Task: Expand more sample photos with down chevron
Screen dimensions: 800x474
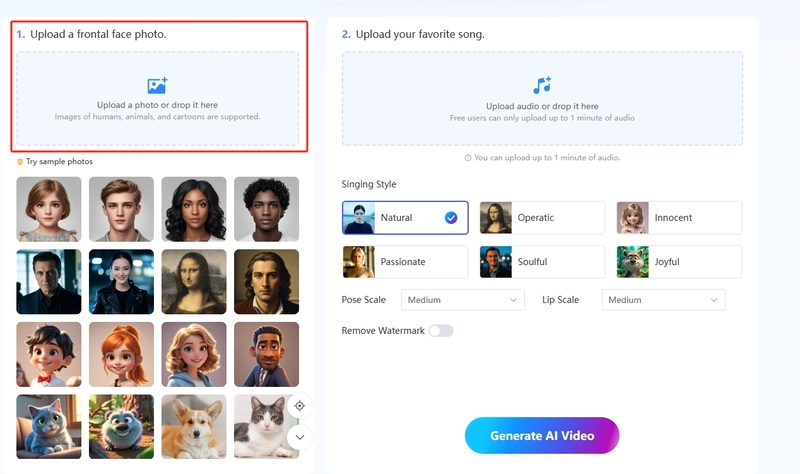Action: coord(299,437)
